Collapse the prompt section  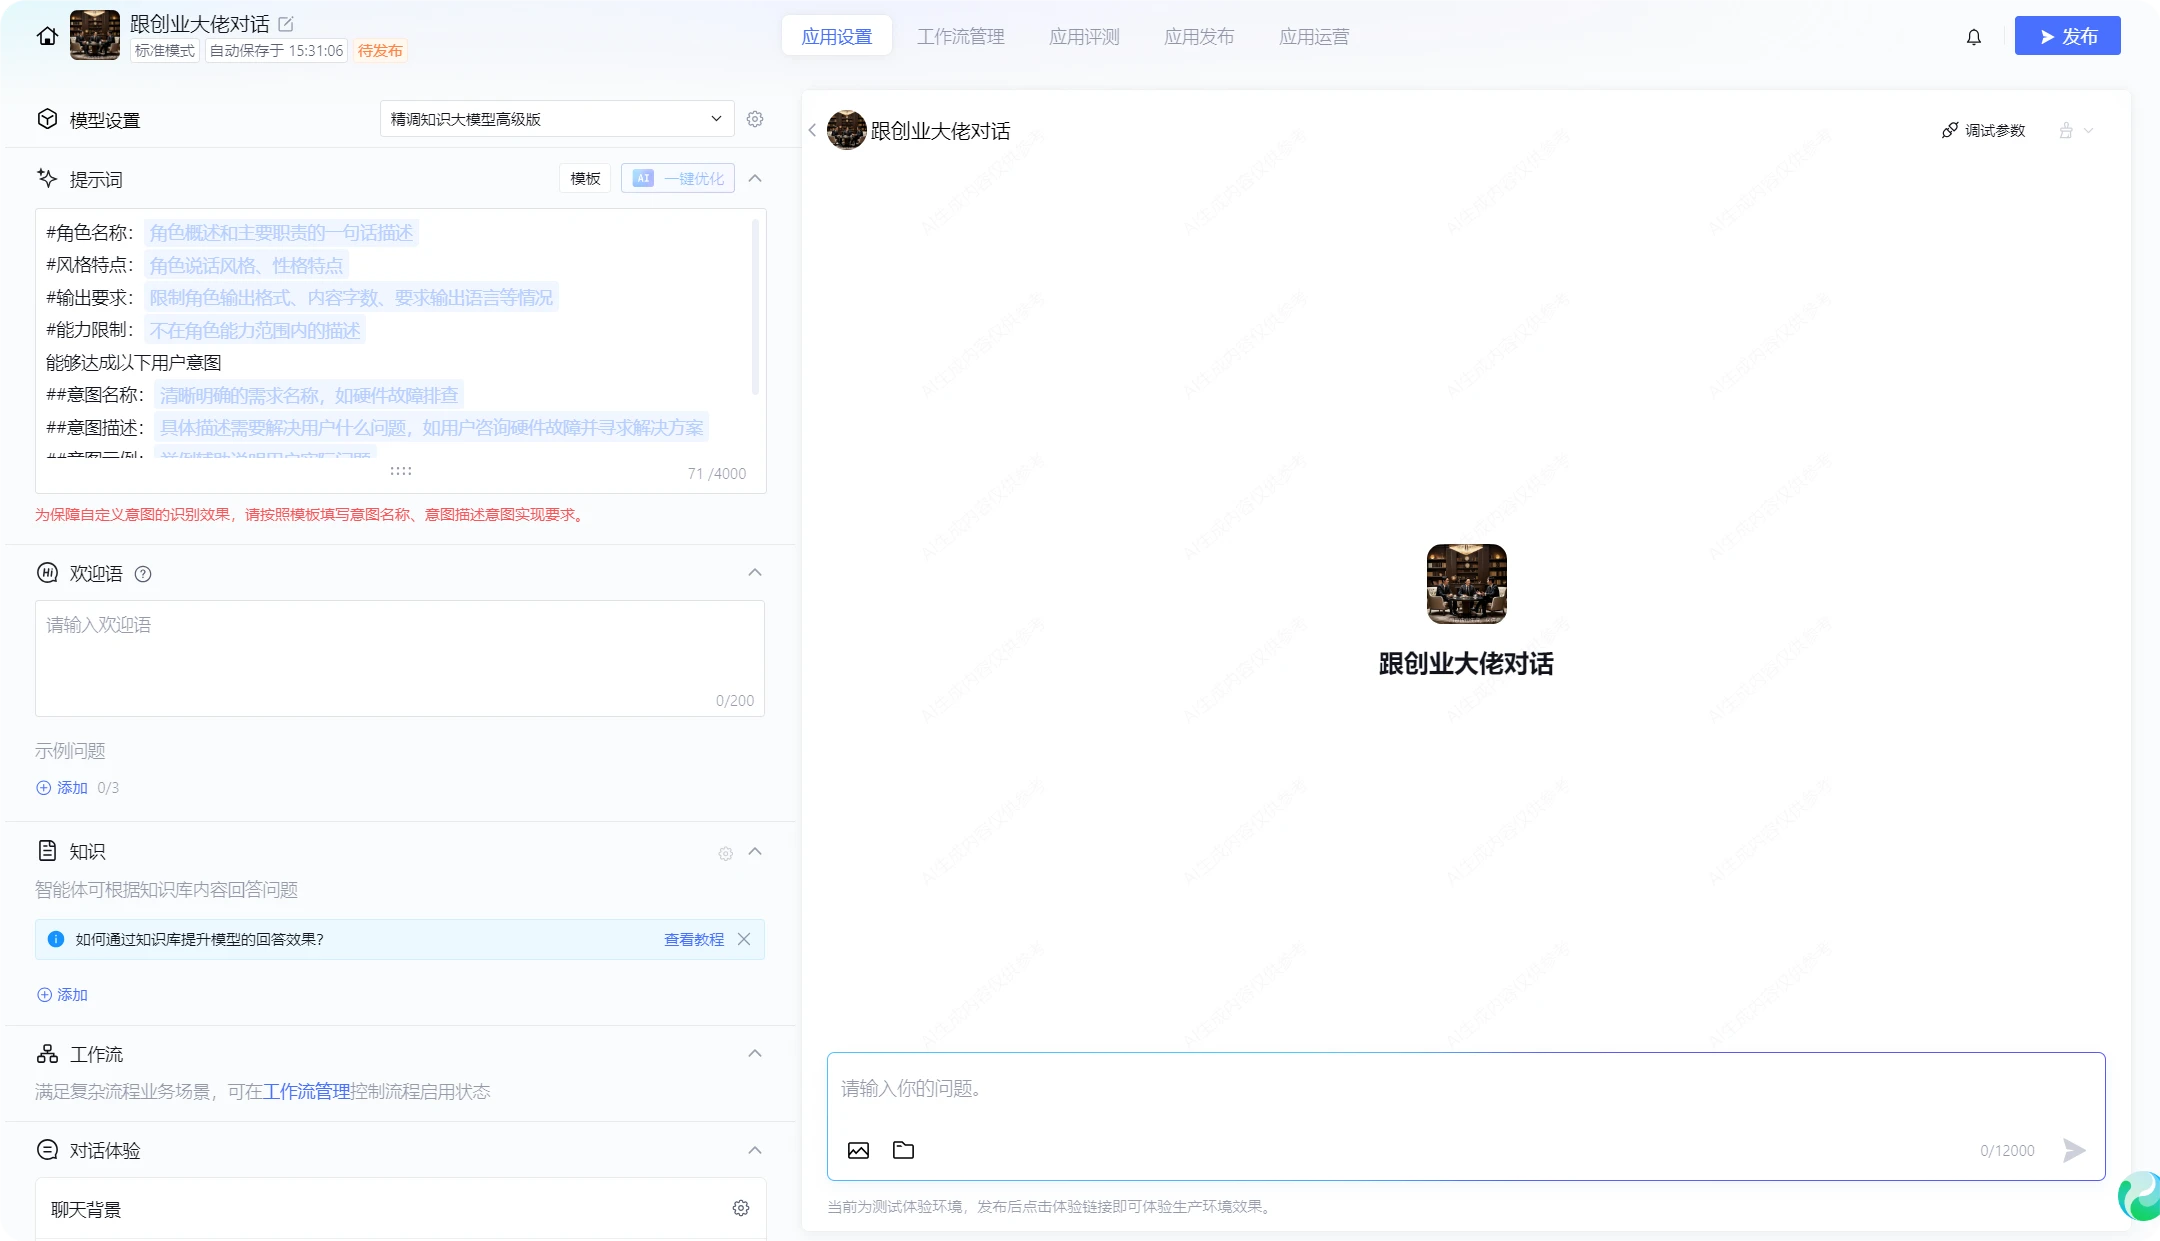click(x=755, y=179)
